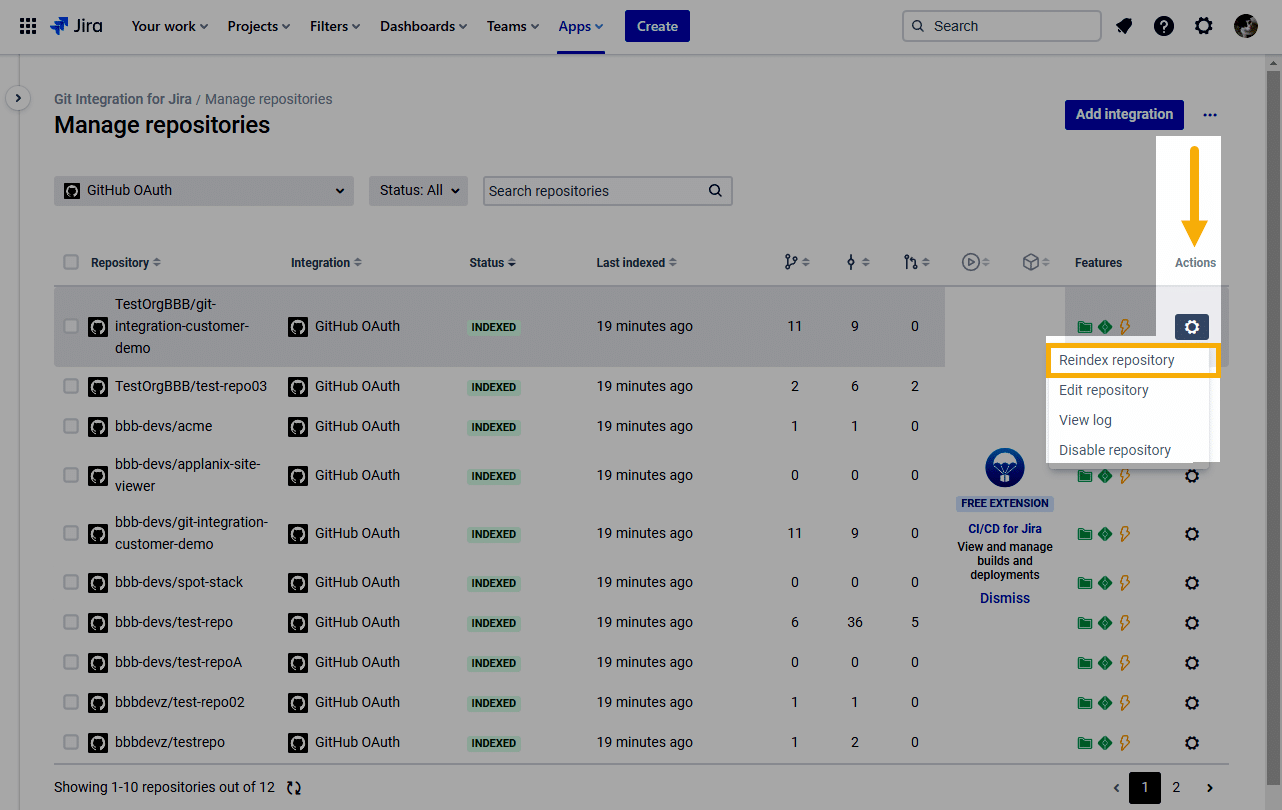Screen dimensions: 1282x810
Task: Select Reindex repository from the menu
Action: (x=1132, y=360)
